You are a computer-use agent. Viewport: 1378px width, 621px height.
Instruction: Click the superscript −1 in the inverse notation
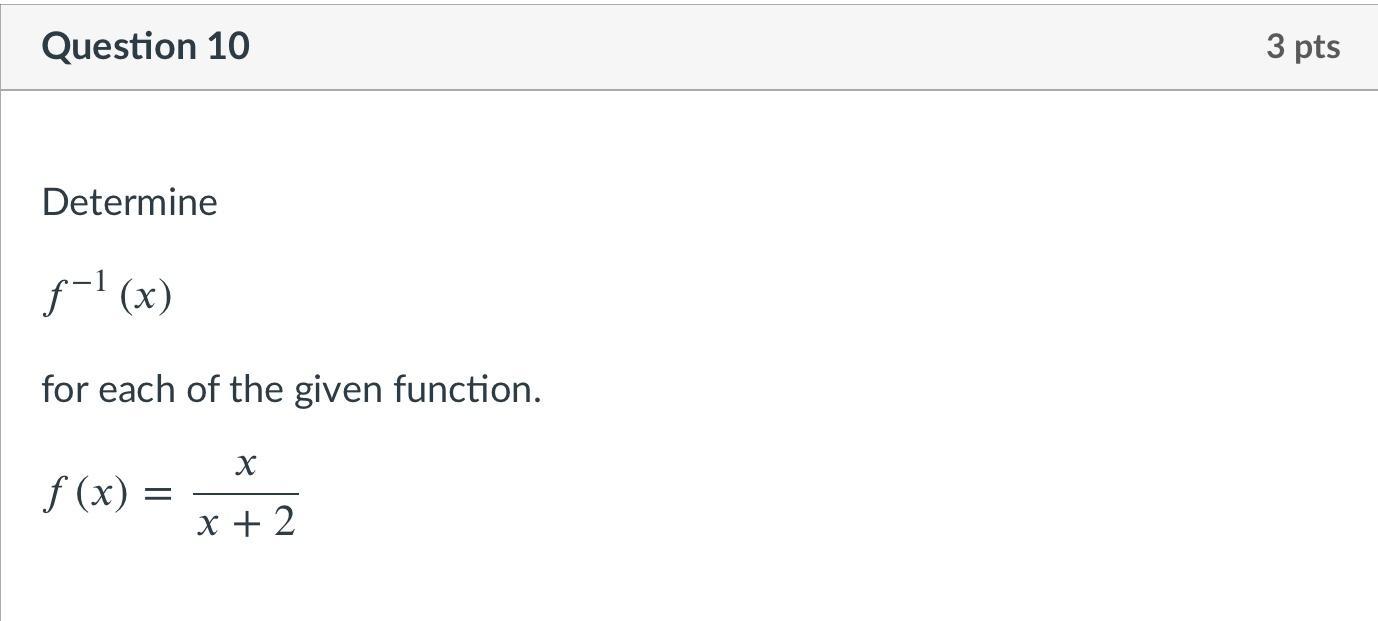pyautogui.click(x=88, y=281)
